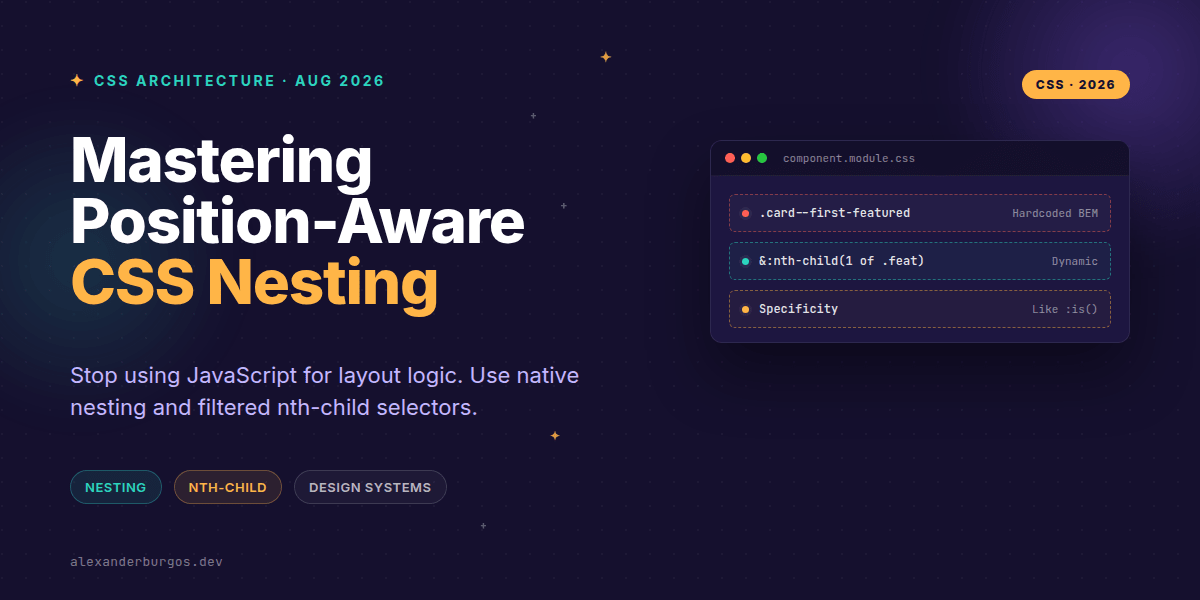
Task: Click the orange bullet beside Specificity
Action: pyautogui.click(x=746, y=309)
